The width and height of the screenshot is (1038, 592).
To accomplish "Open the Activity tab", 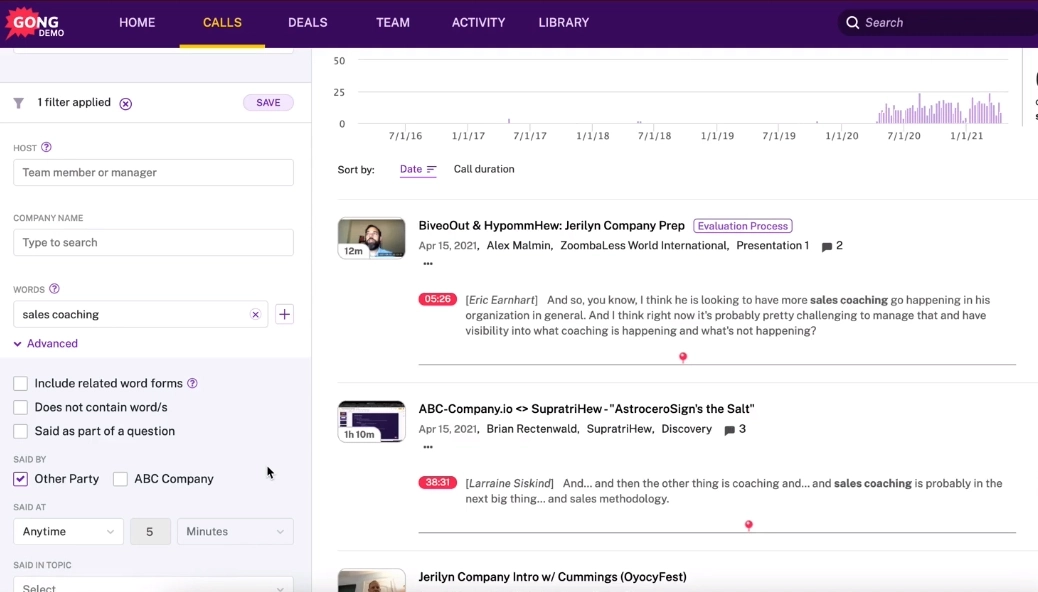I will (478, 23).
